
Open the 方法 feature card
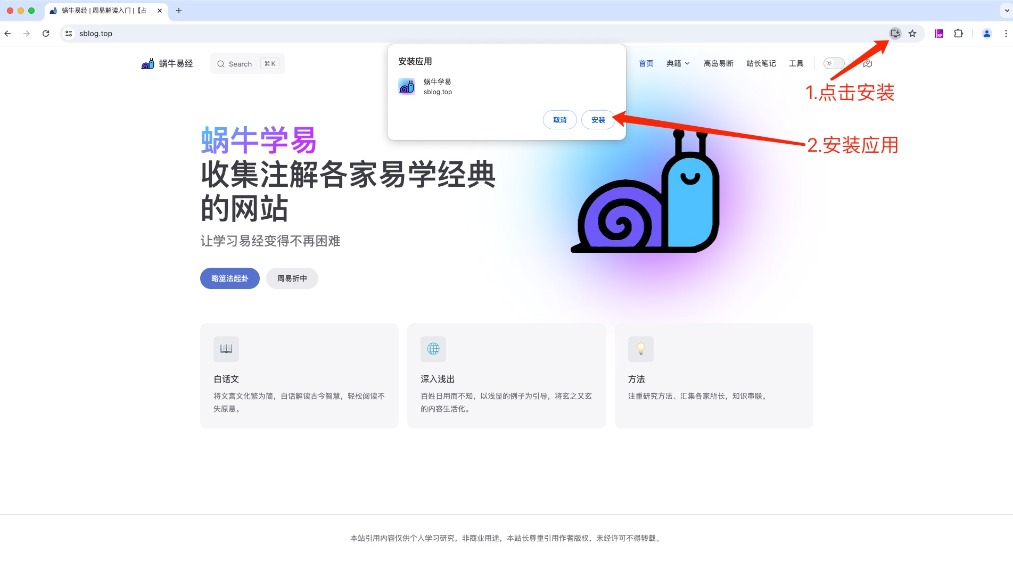click(714, 376)
